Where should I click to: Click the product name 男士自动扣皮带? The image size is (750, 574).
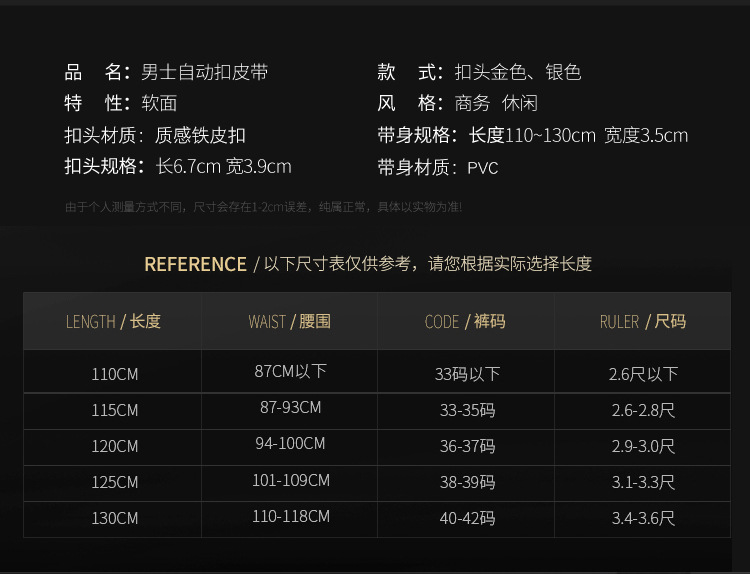point(204,72)
